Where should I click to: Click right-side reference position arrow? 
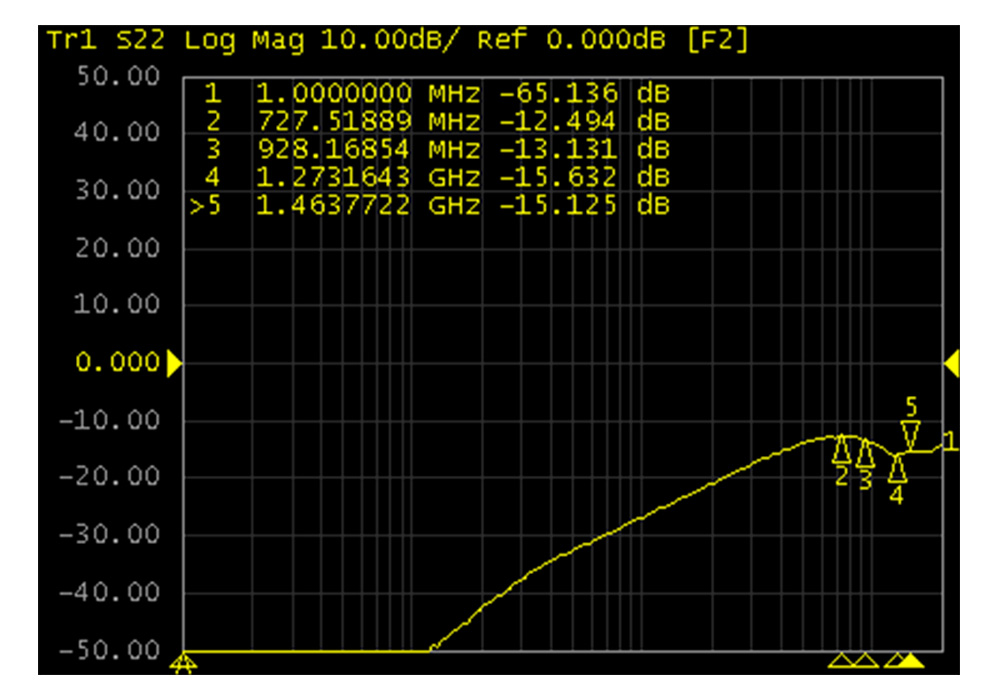click(952, 364)
